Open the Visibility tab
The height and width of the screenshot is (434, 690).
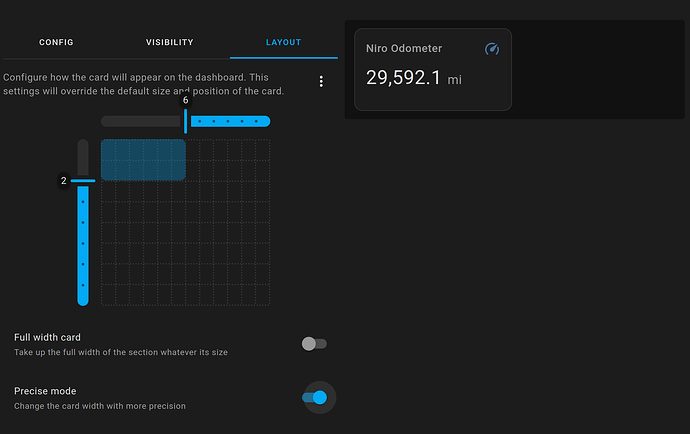point(169,42)
